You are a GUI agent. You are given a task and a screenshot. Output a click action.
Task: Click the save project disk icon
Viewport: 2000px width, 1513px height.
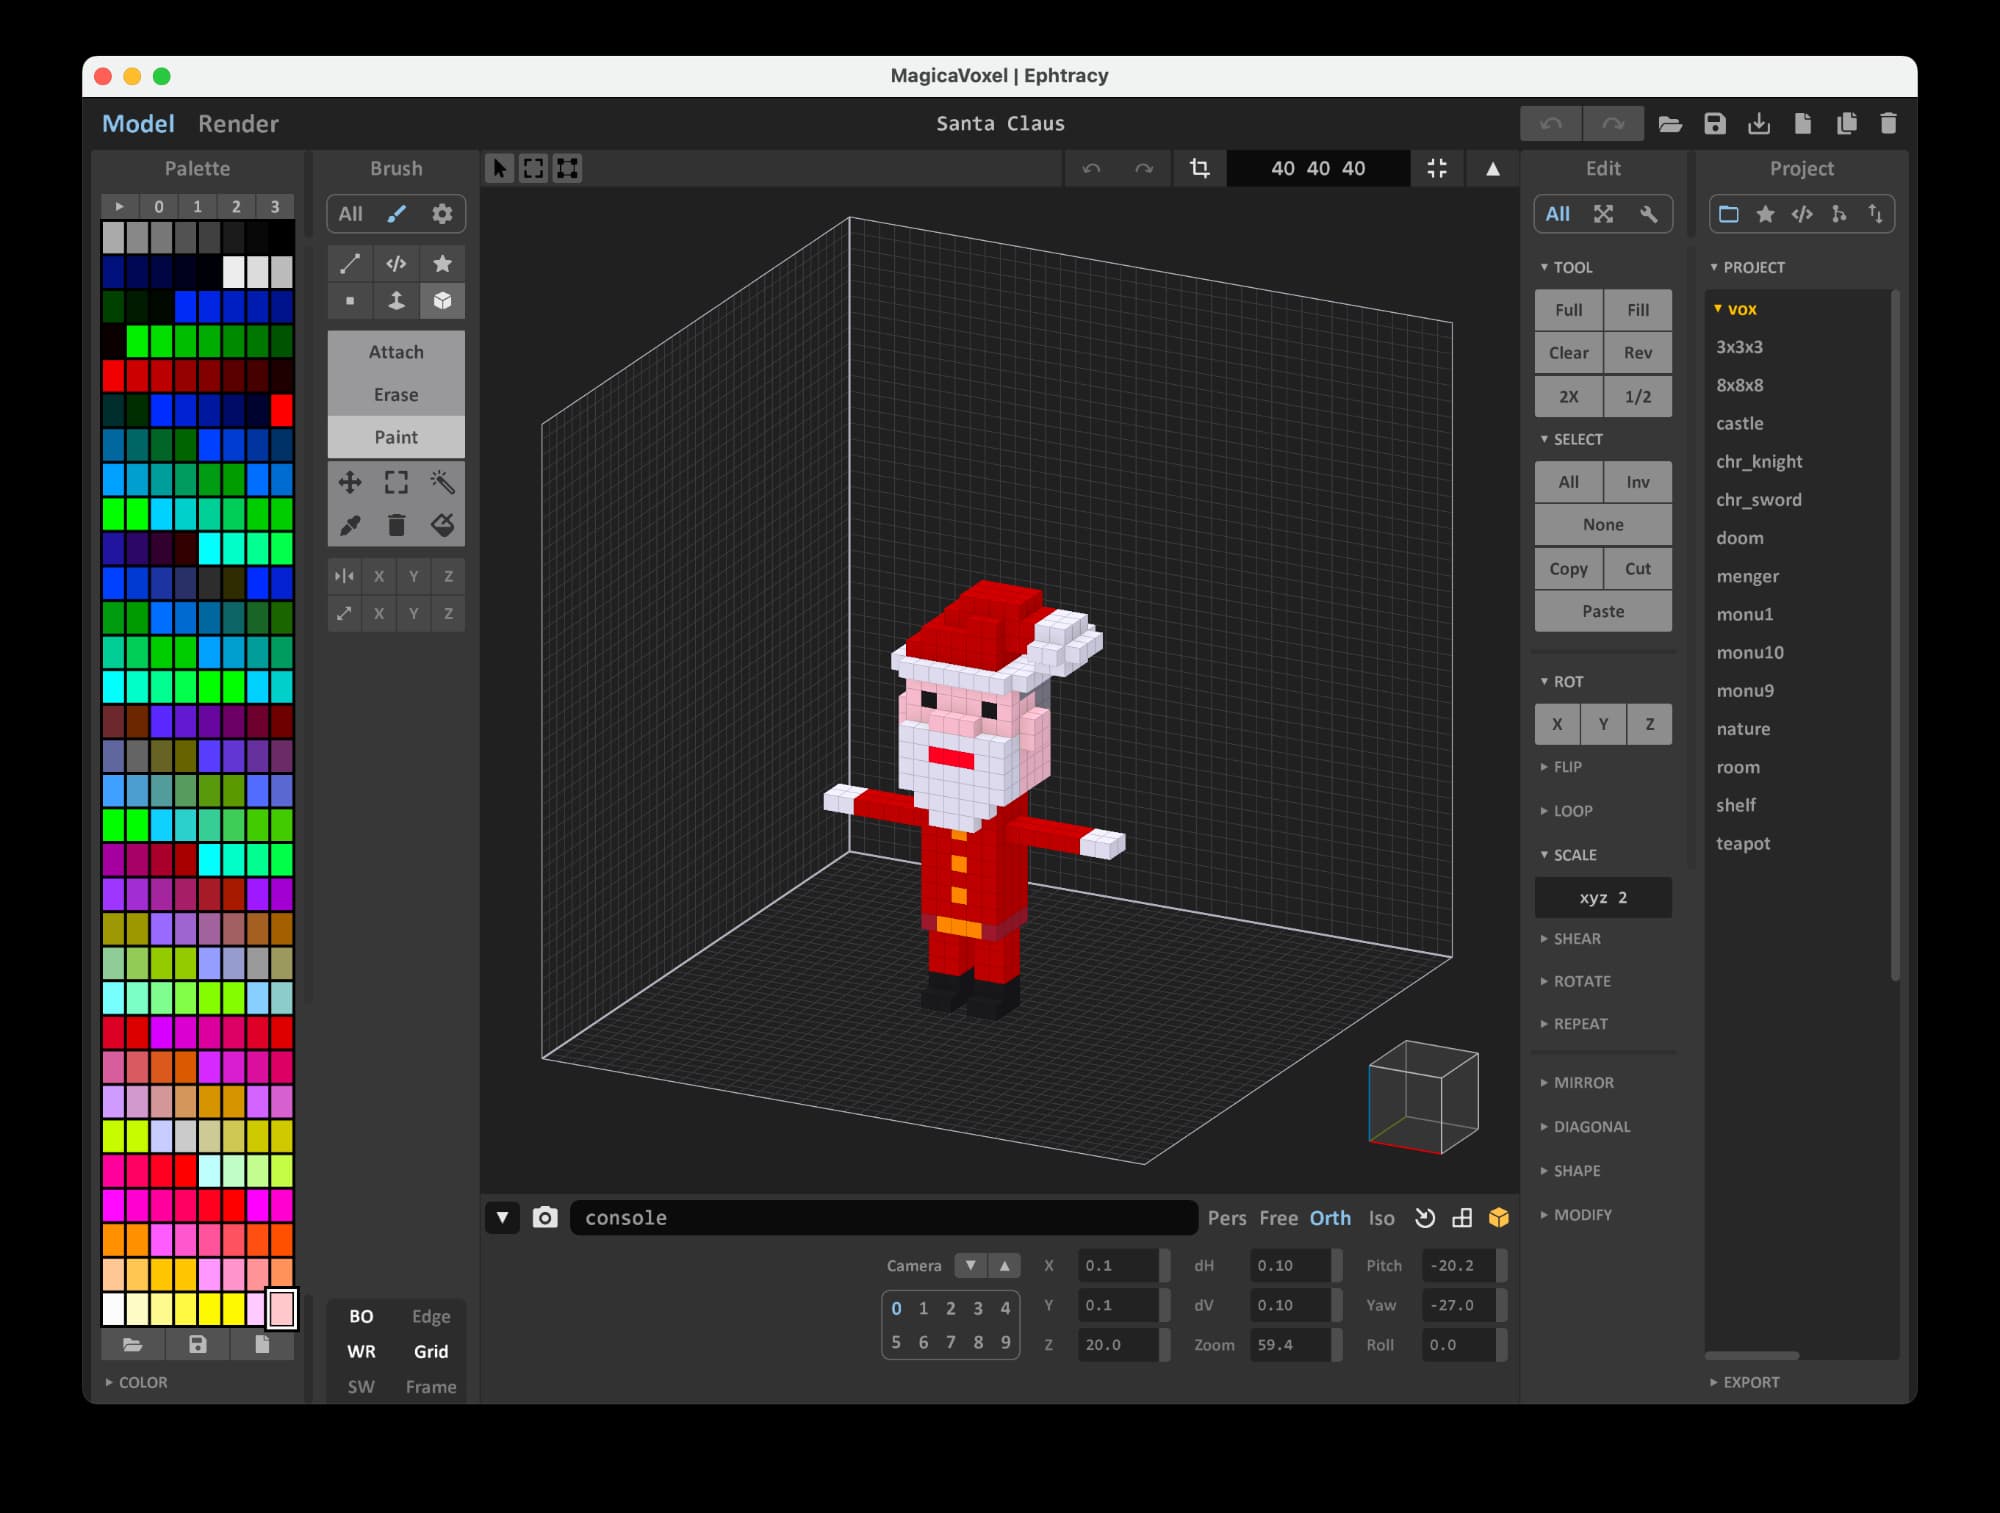(x=1715, y=123)
